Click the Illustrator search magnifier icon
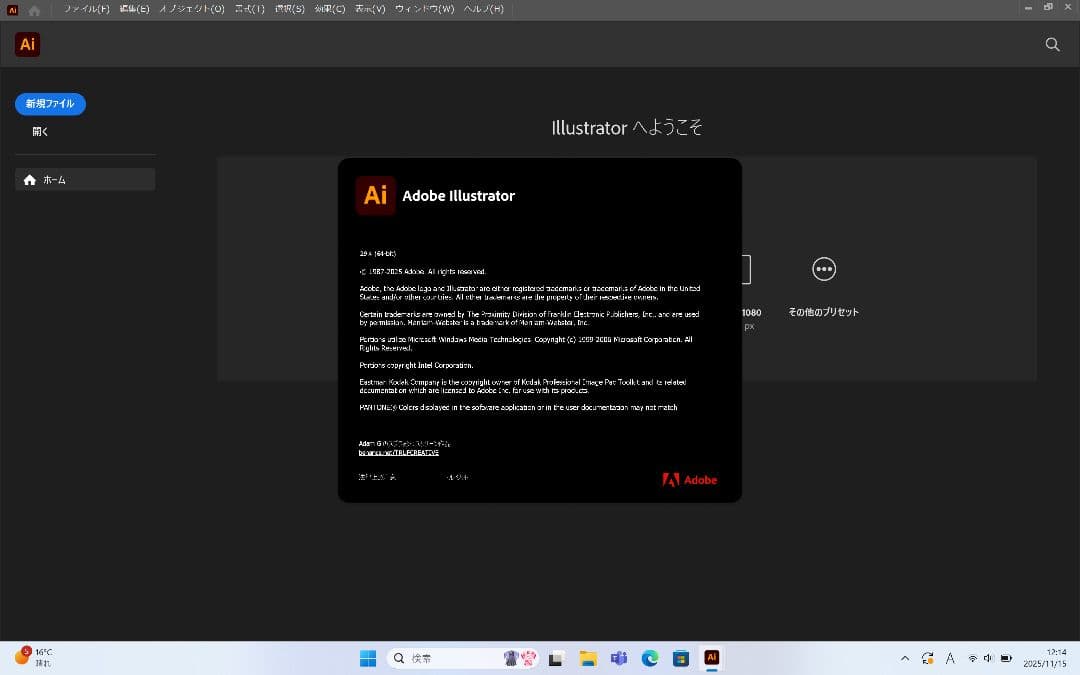The image size is (1080, 675). tap(1052, 44)
